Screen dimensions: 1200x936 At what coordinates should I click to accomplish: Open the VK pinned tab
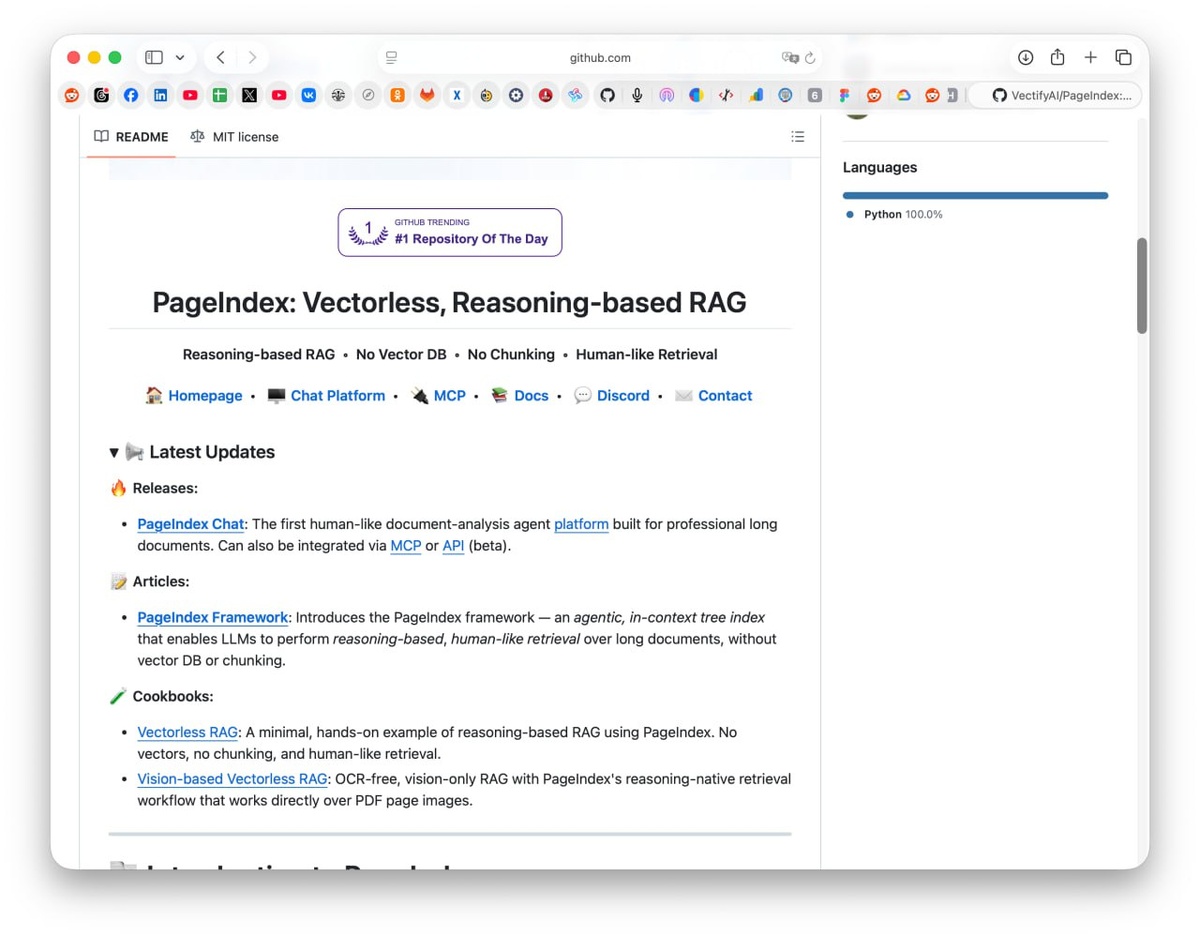coord(309,95)
